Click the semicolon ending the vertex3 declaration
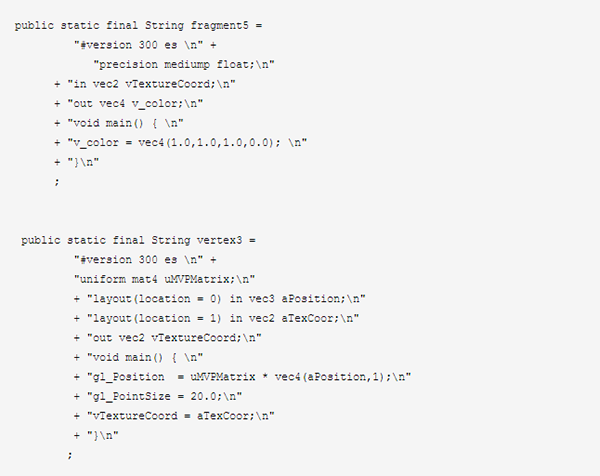 click(70, 455)
